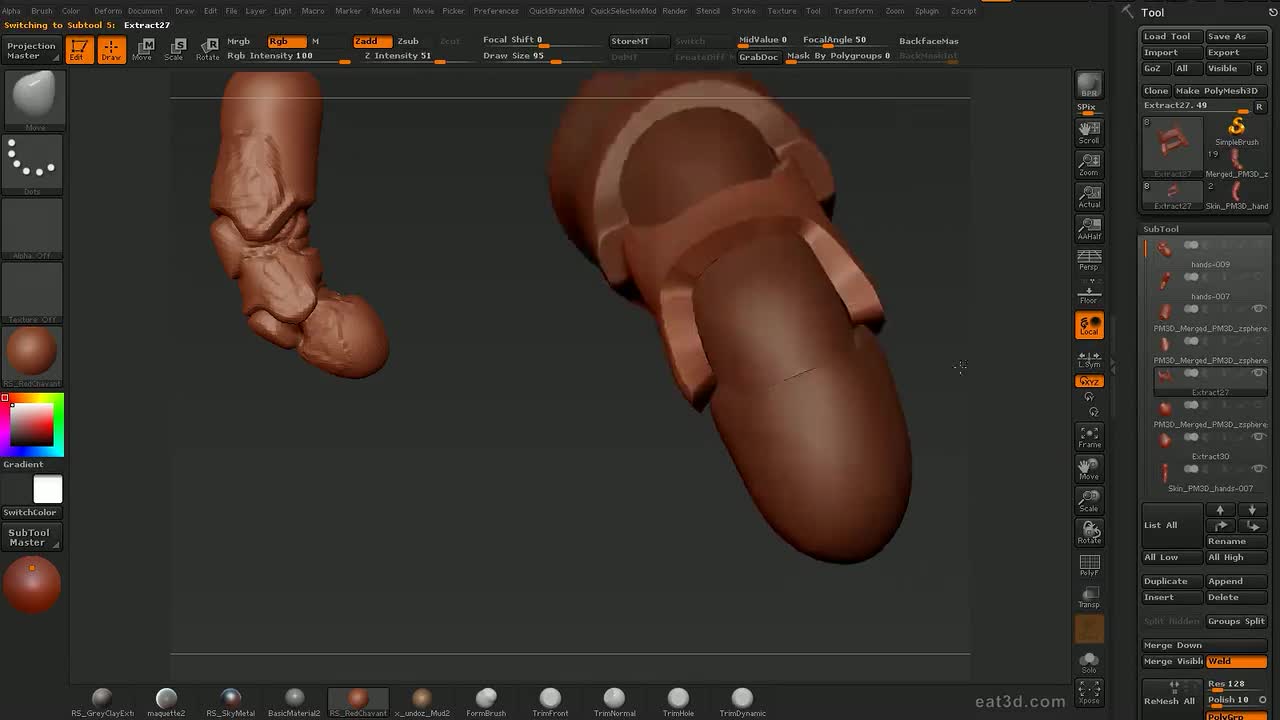This screenshot has width=1280, height=720.
Task: Click the Merge Down button
Action: click(x=1204, y=645)
